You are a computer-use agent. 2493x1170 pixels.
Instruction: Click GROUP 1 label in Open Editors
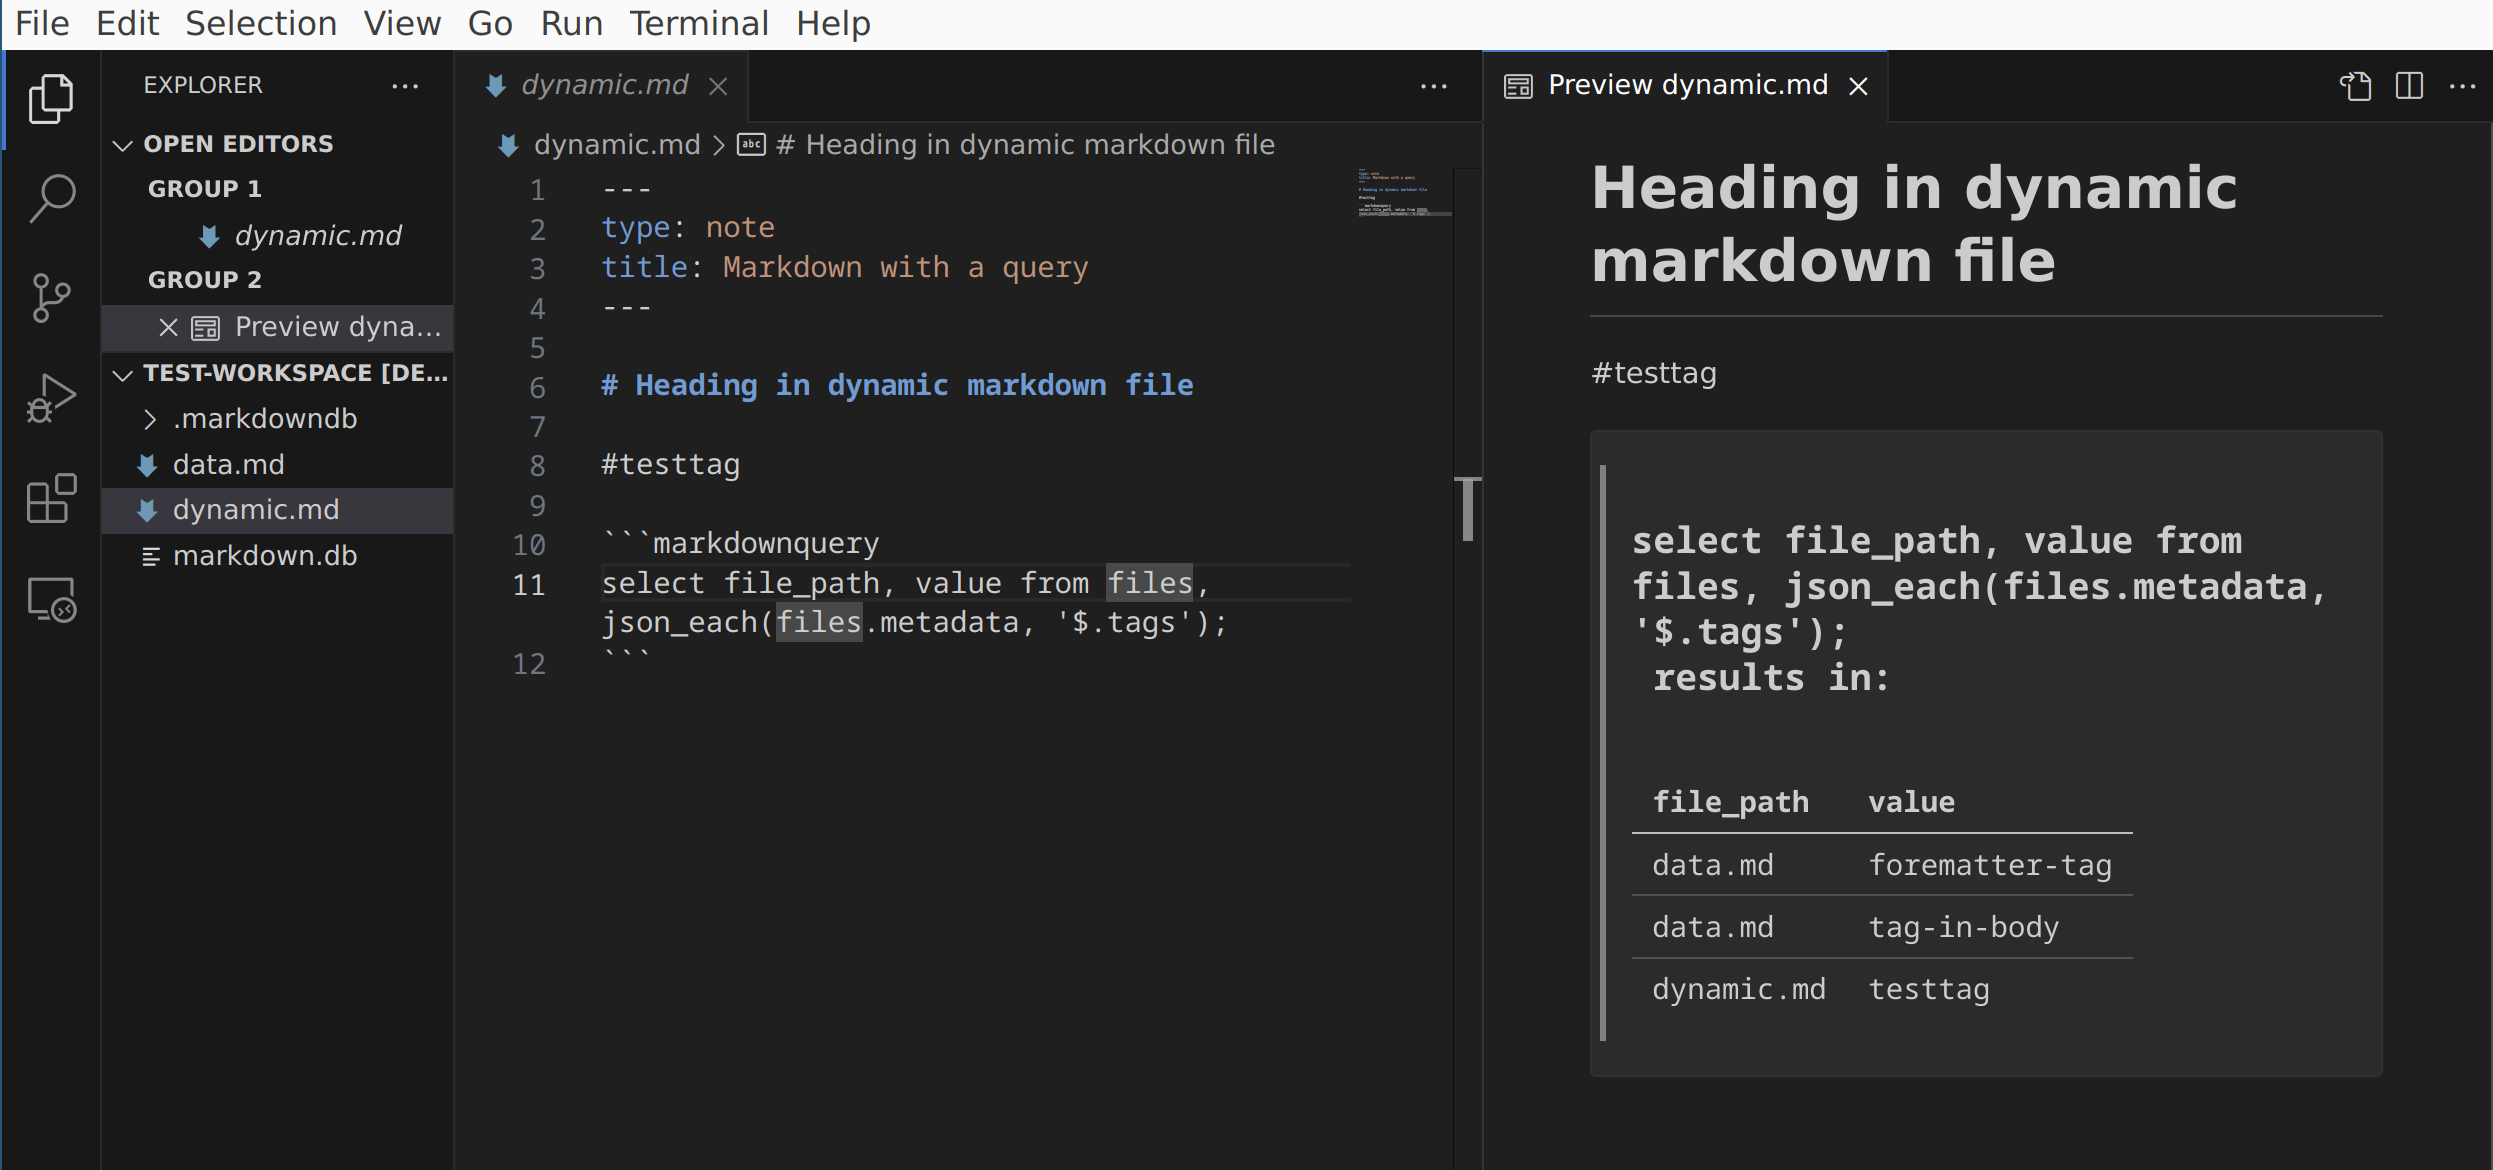(205, 189)
